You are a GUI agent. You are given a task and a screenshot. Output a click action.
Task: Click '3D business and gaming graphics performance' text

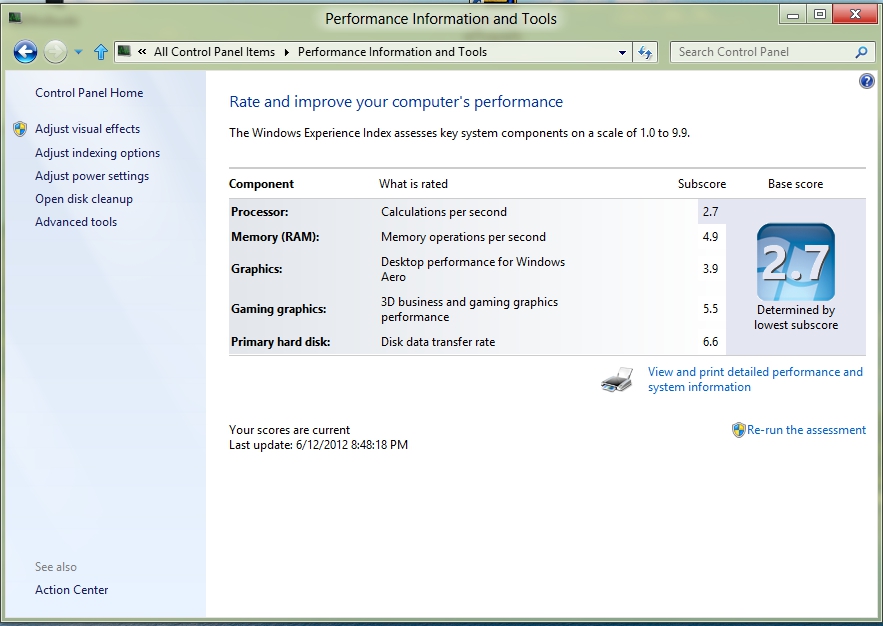pos(469,310)
